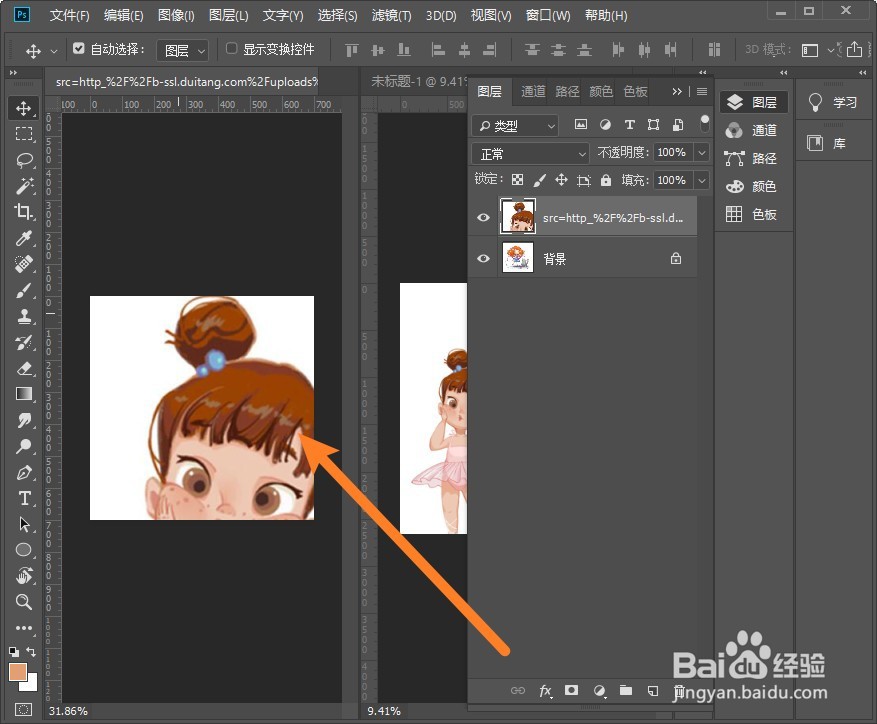Click the Add layer style fx icon
This screenshot has width=877, height=724.
(545, 691)
